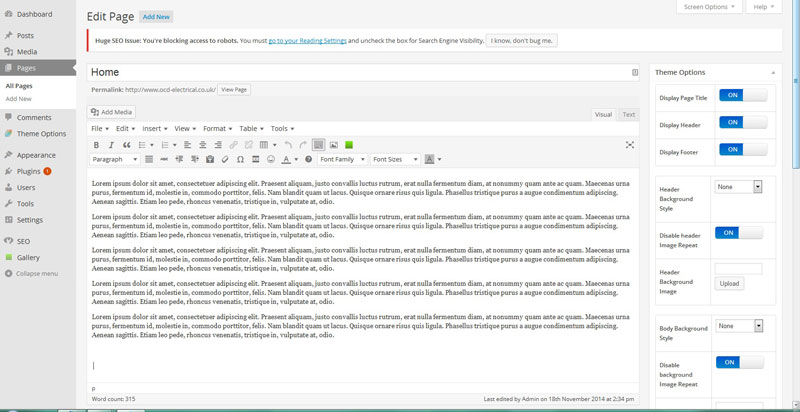This screenshot has height=412, width=800.
Task: Open the Paragraph format dropdown
Action: tap(115, 160)
